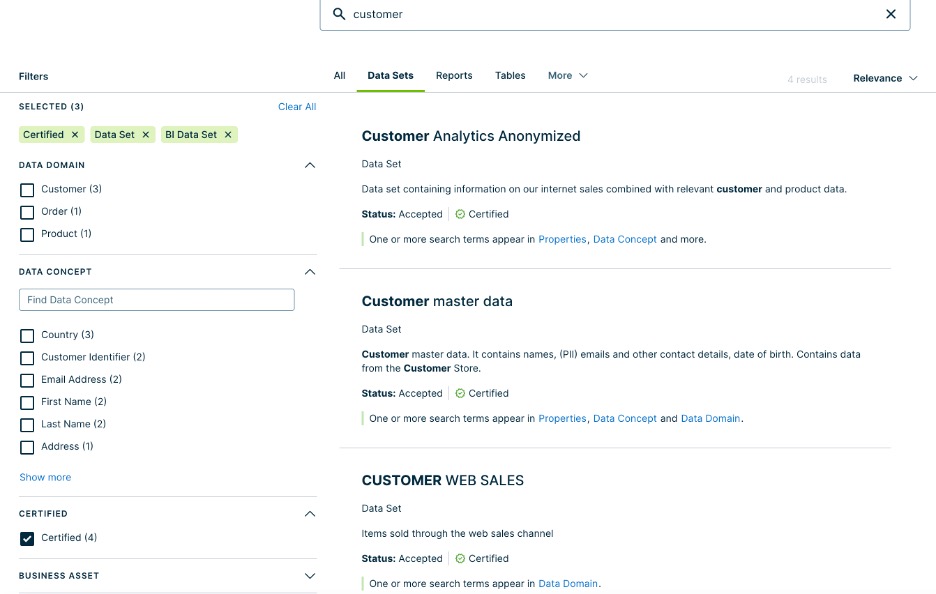Click the search magnifier icon

pyautogui.click(x=337, y=14)
